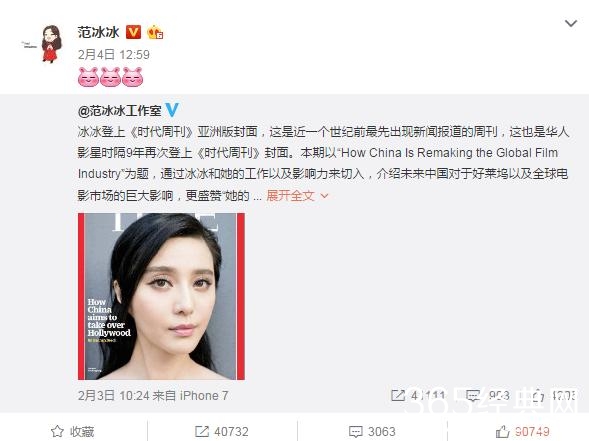Toggle 收藏 favorite star
Viewport: 589px width, 441px height.
click(x=72, y=432)
